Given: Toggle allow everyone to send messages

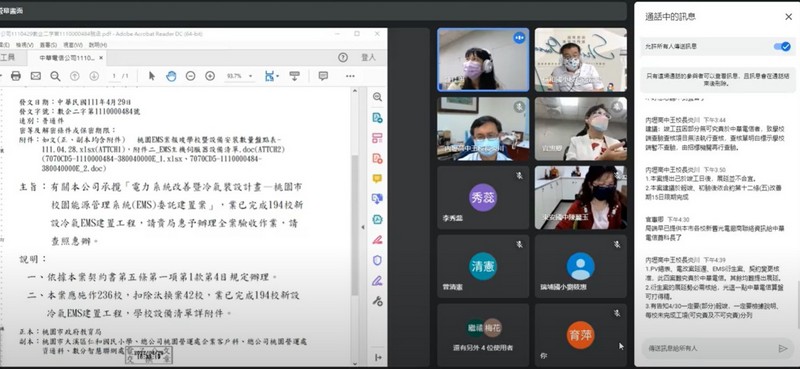Looking at the screenshot, I should click(782, 46).
